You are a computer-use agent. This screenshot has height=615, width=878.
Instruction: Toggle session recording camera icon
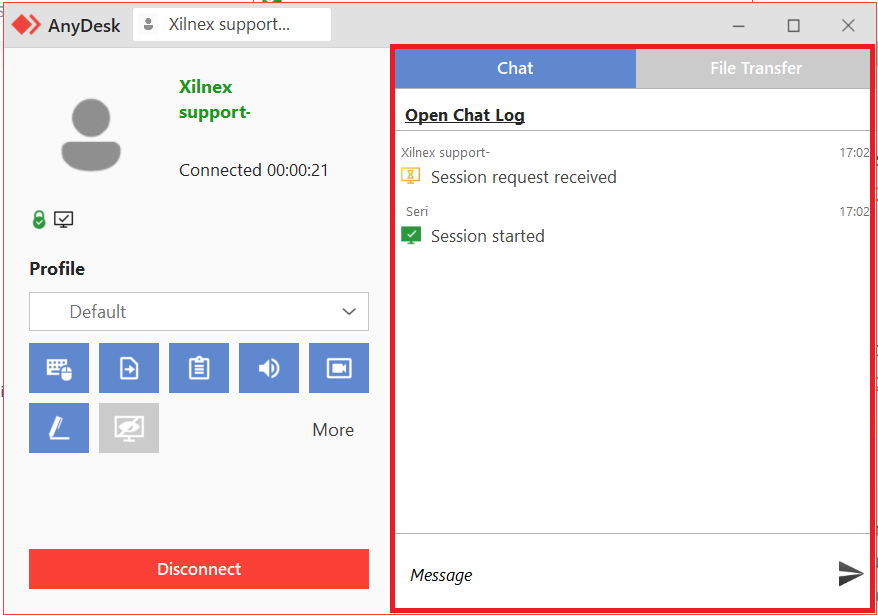(339, 368)
